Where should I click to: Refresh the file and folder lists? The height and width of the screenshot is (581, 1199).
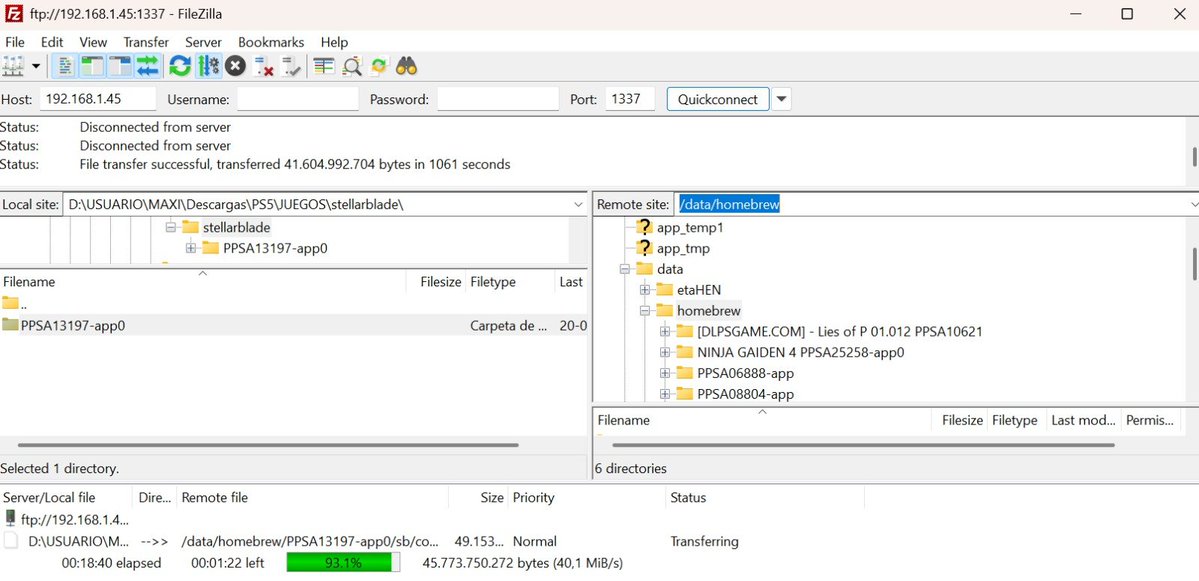click(x=180, y=67)
